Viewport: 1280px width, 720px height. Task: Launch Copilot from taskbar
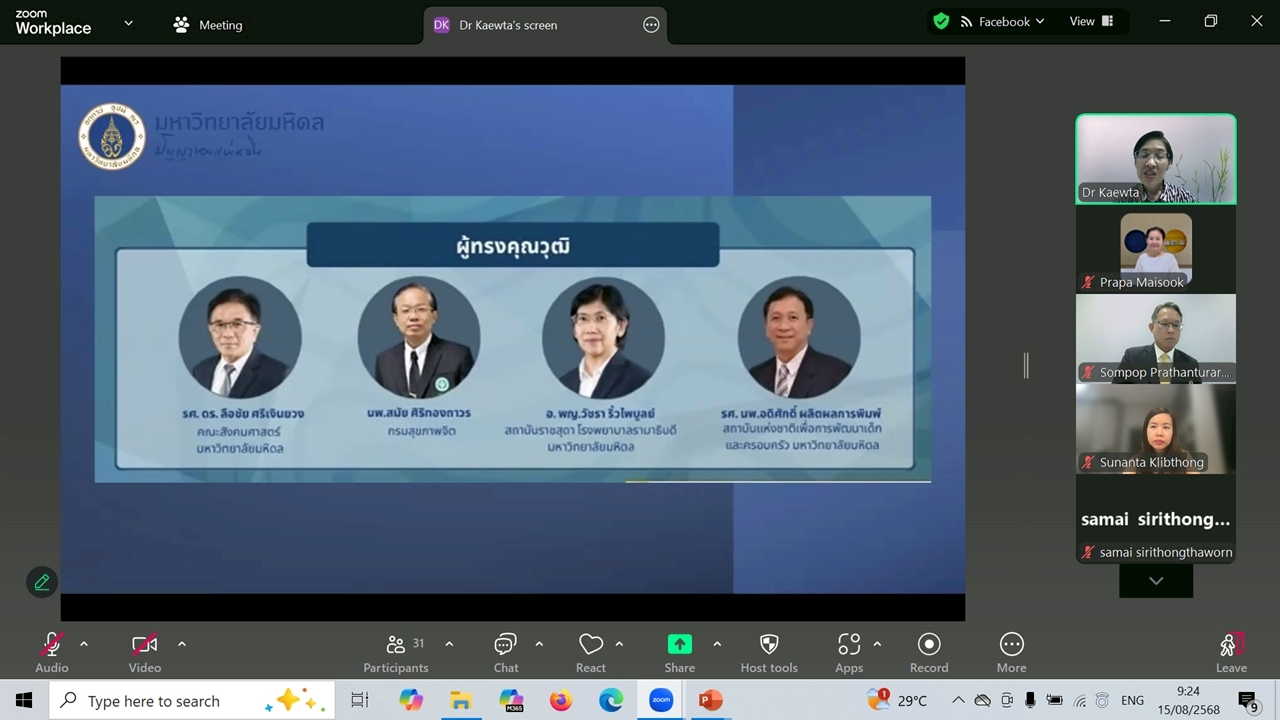pyautogui.click(x=411, y=700)
